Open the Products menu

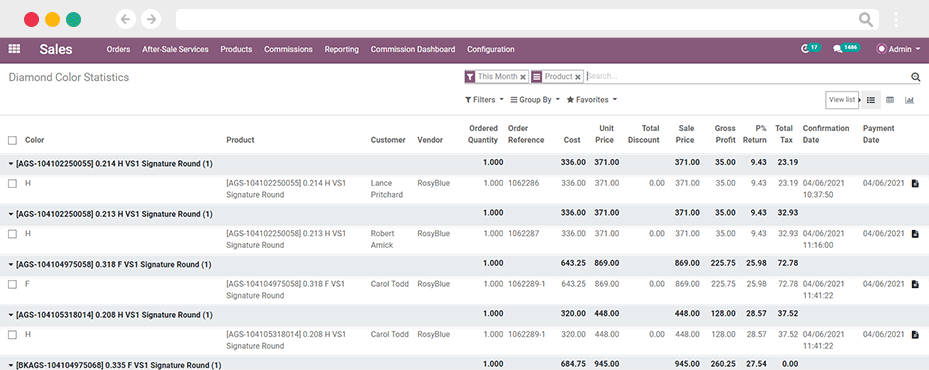point(236,49)
